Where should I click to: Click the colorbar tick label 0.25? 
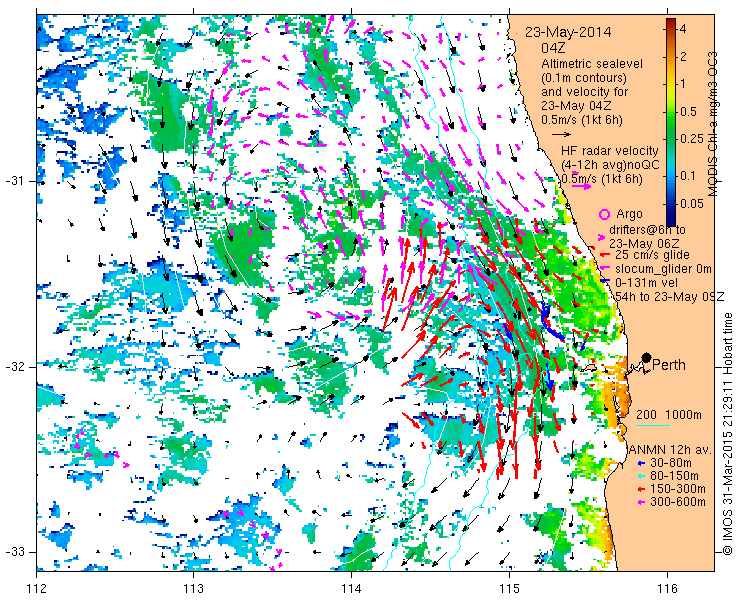[691, 139]
